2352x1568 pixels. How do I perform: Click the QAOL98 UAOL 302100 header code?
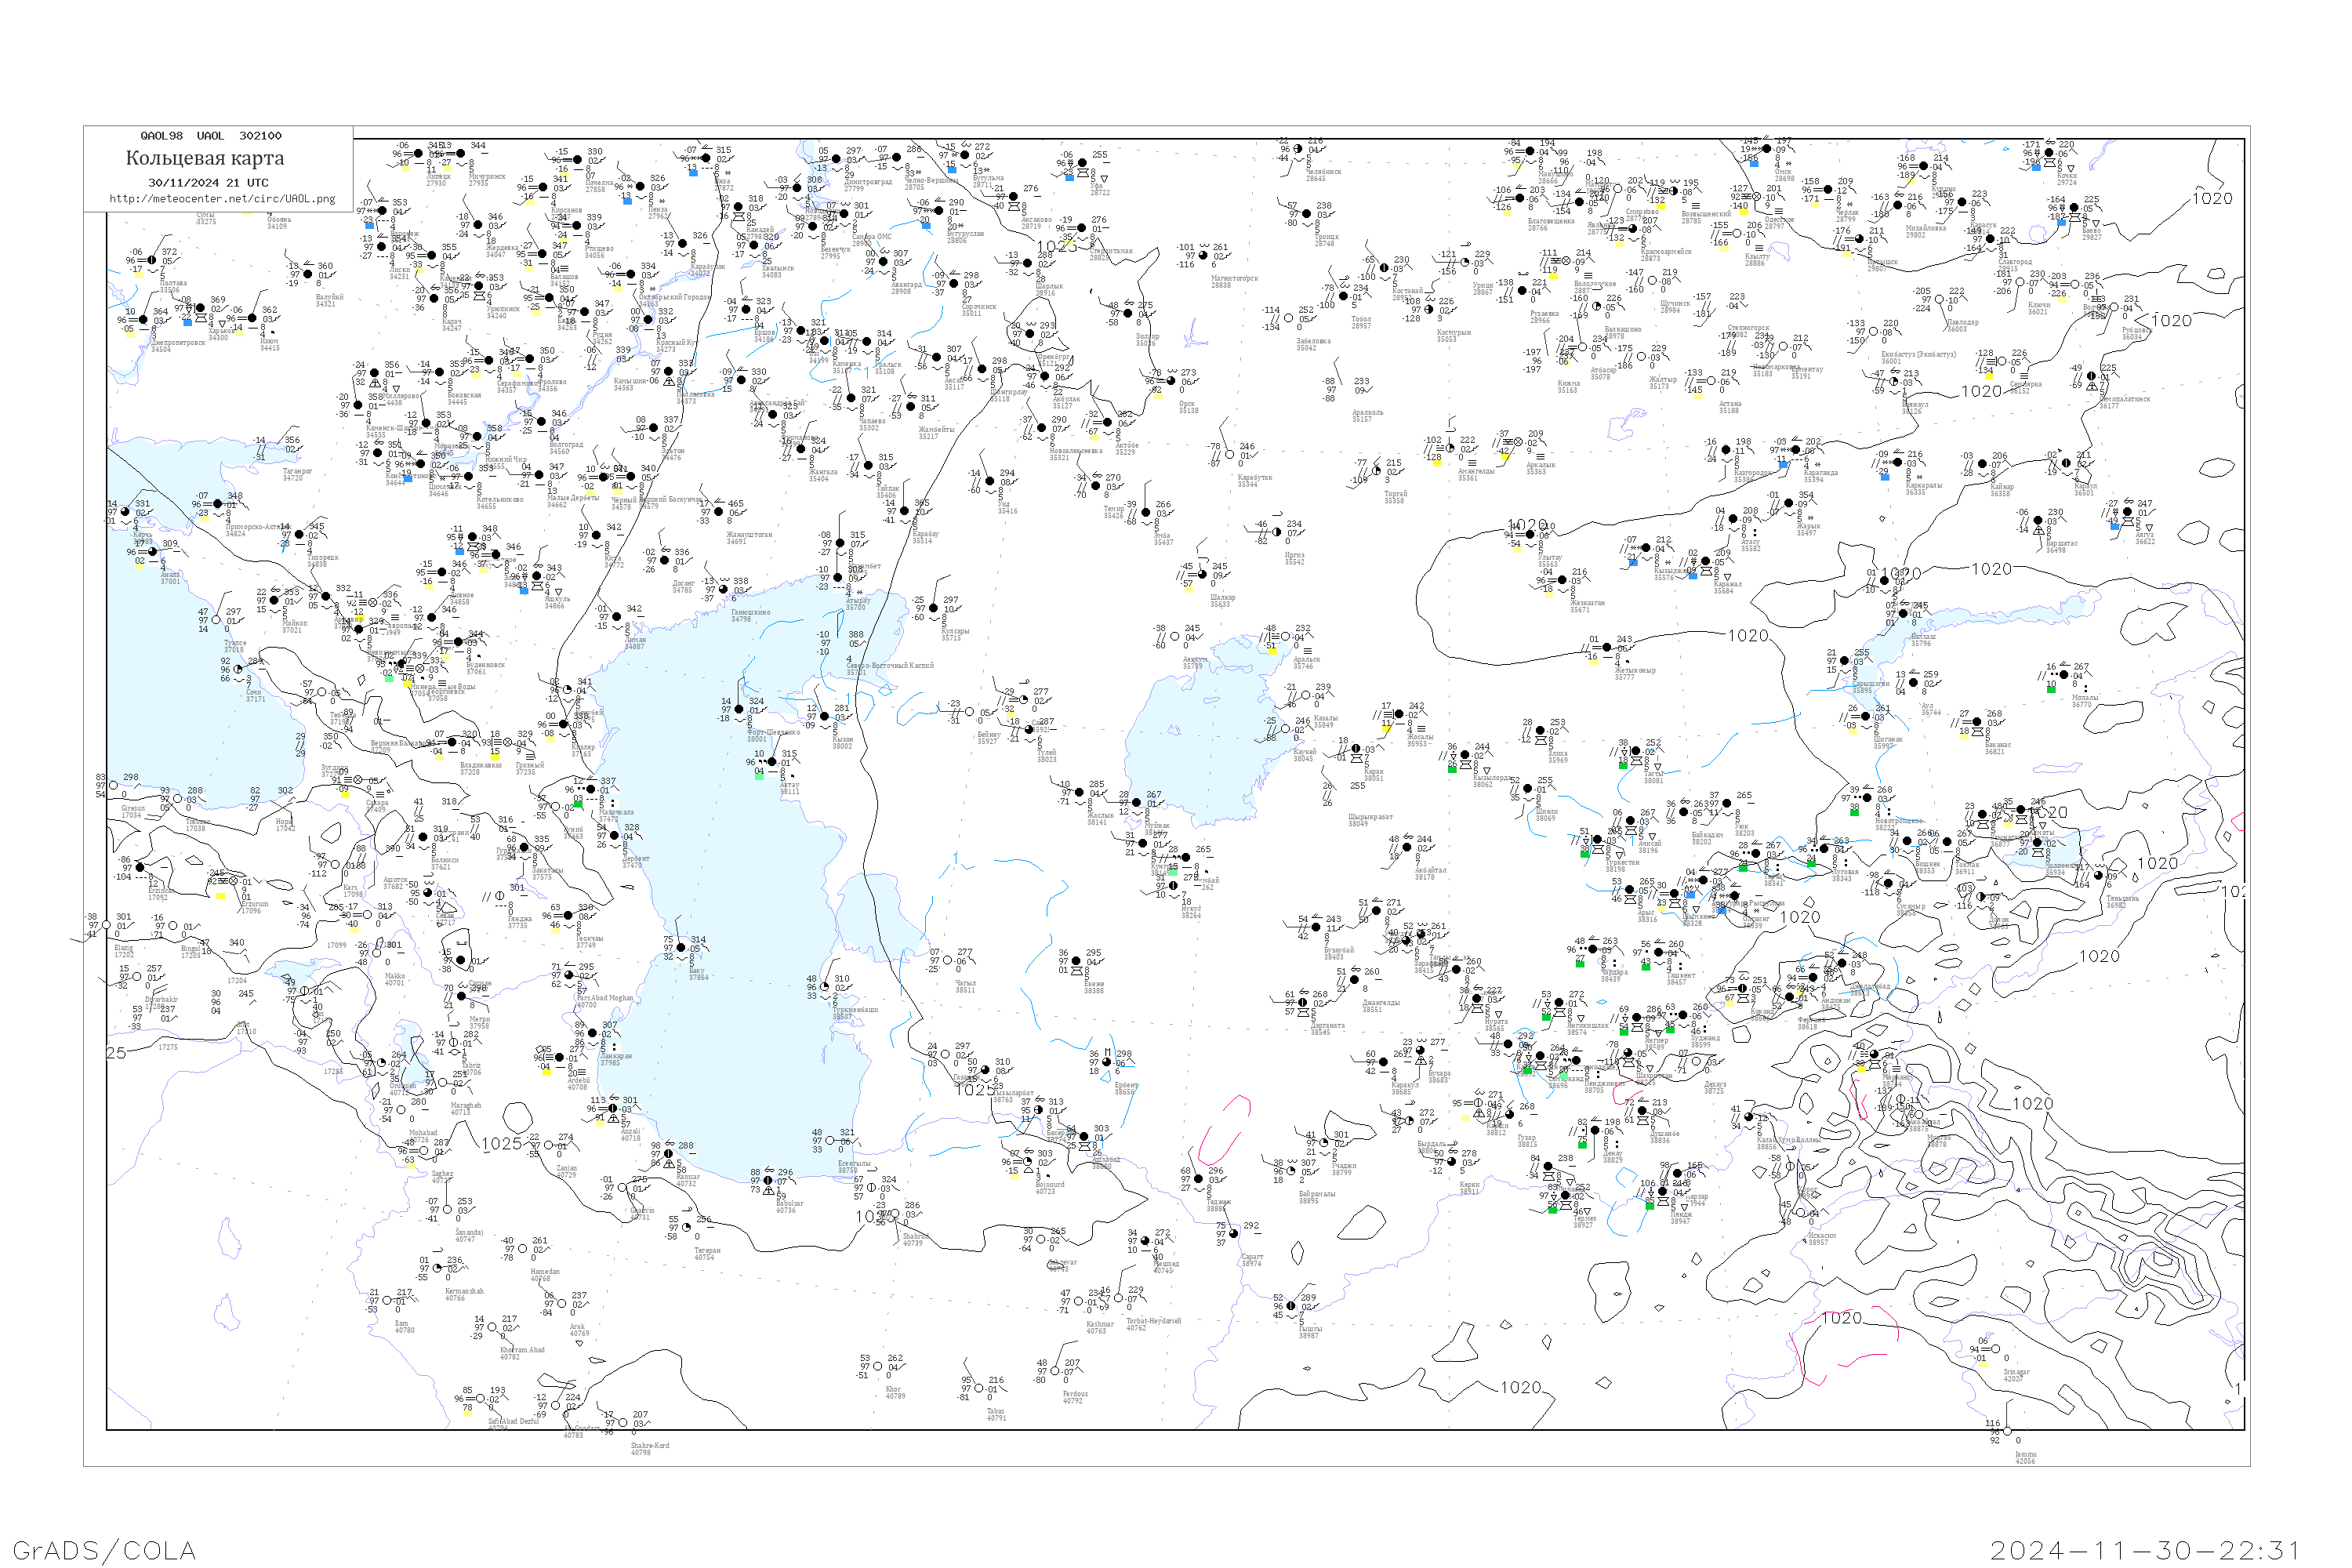click(211, 136)
